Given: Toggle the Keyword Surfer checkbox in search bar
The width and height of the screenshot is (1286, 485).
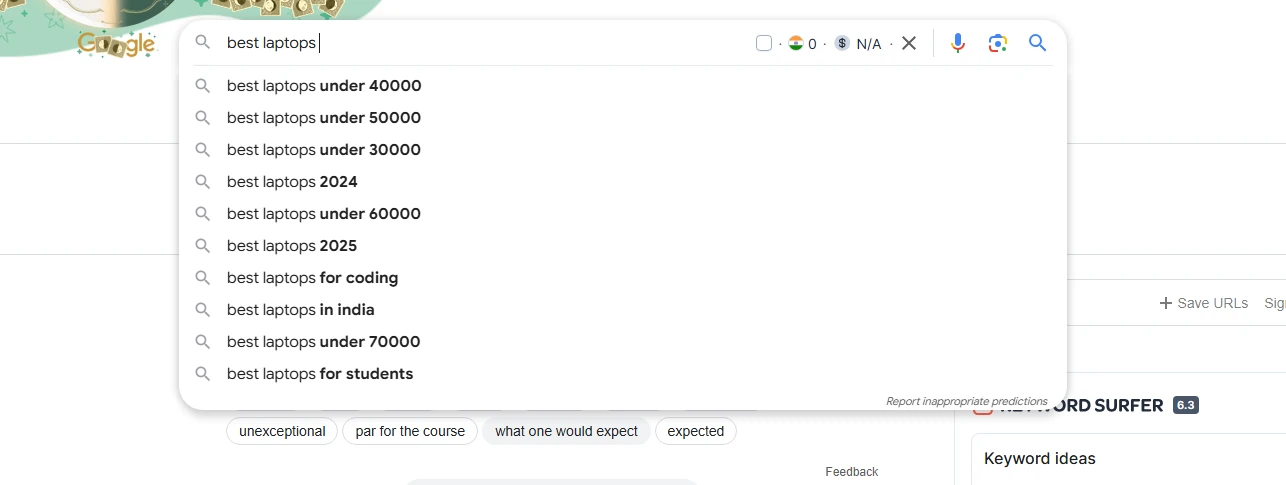Looking at the screenshot, I should [764, 43].
